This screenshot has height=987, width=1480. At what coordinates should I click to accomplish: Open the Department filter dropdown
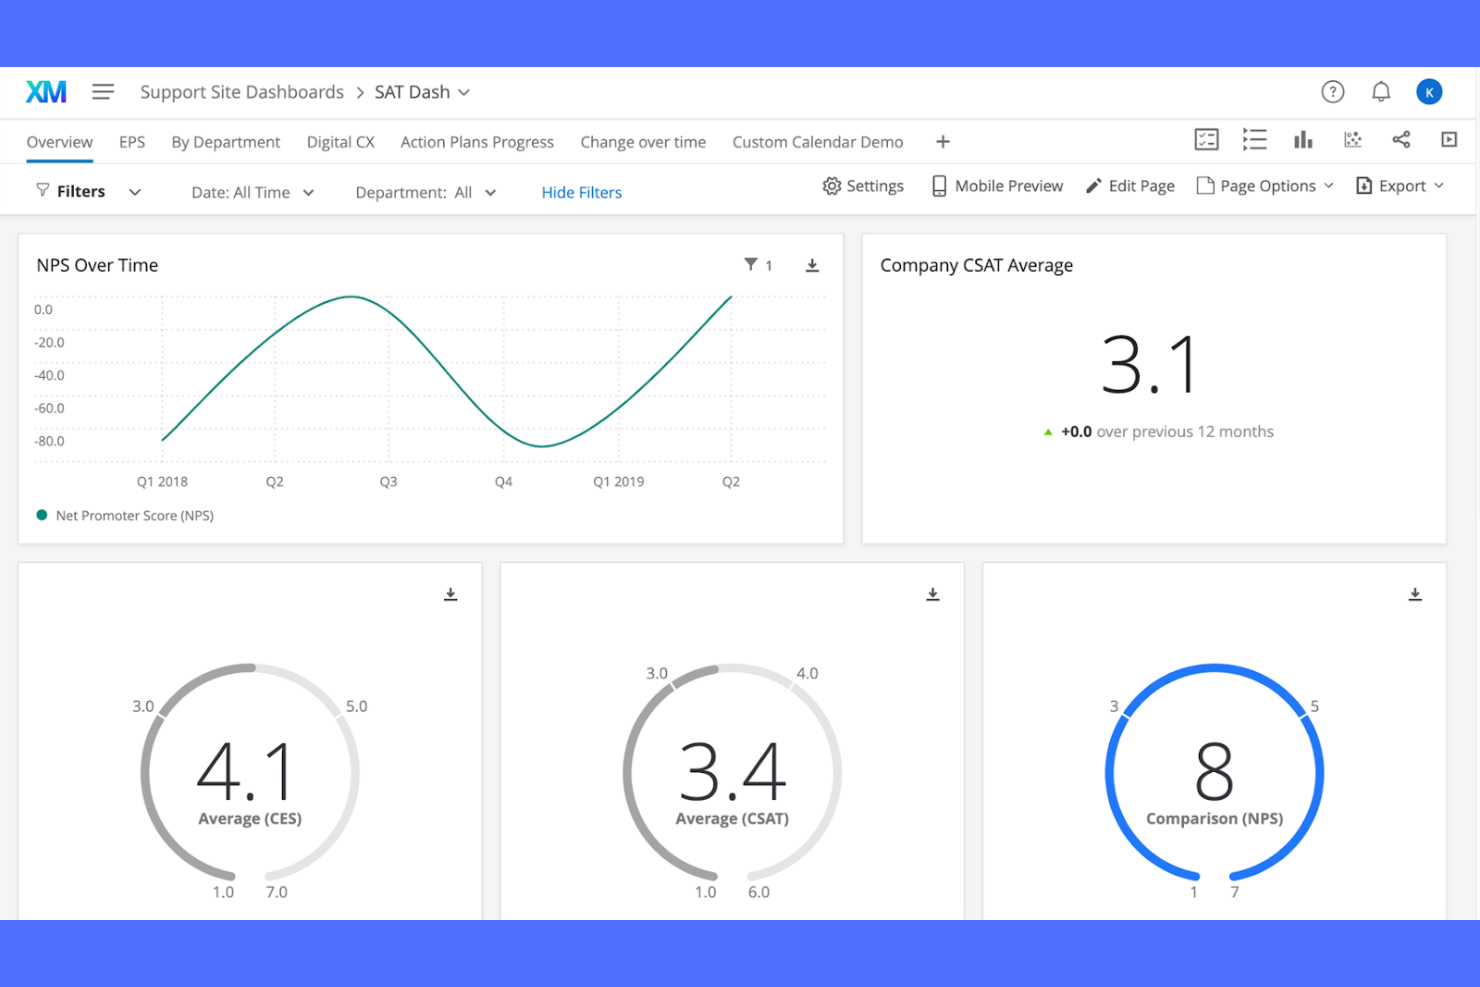490,192
